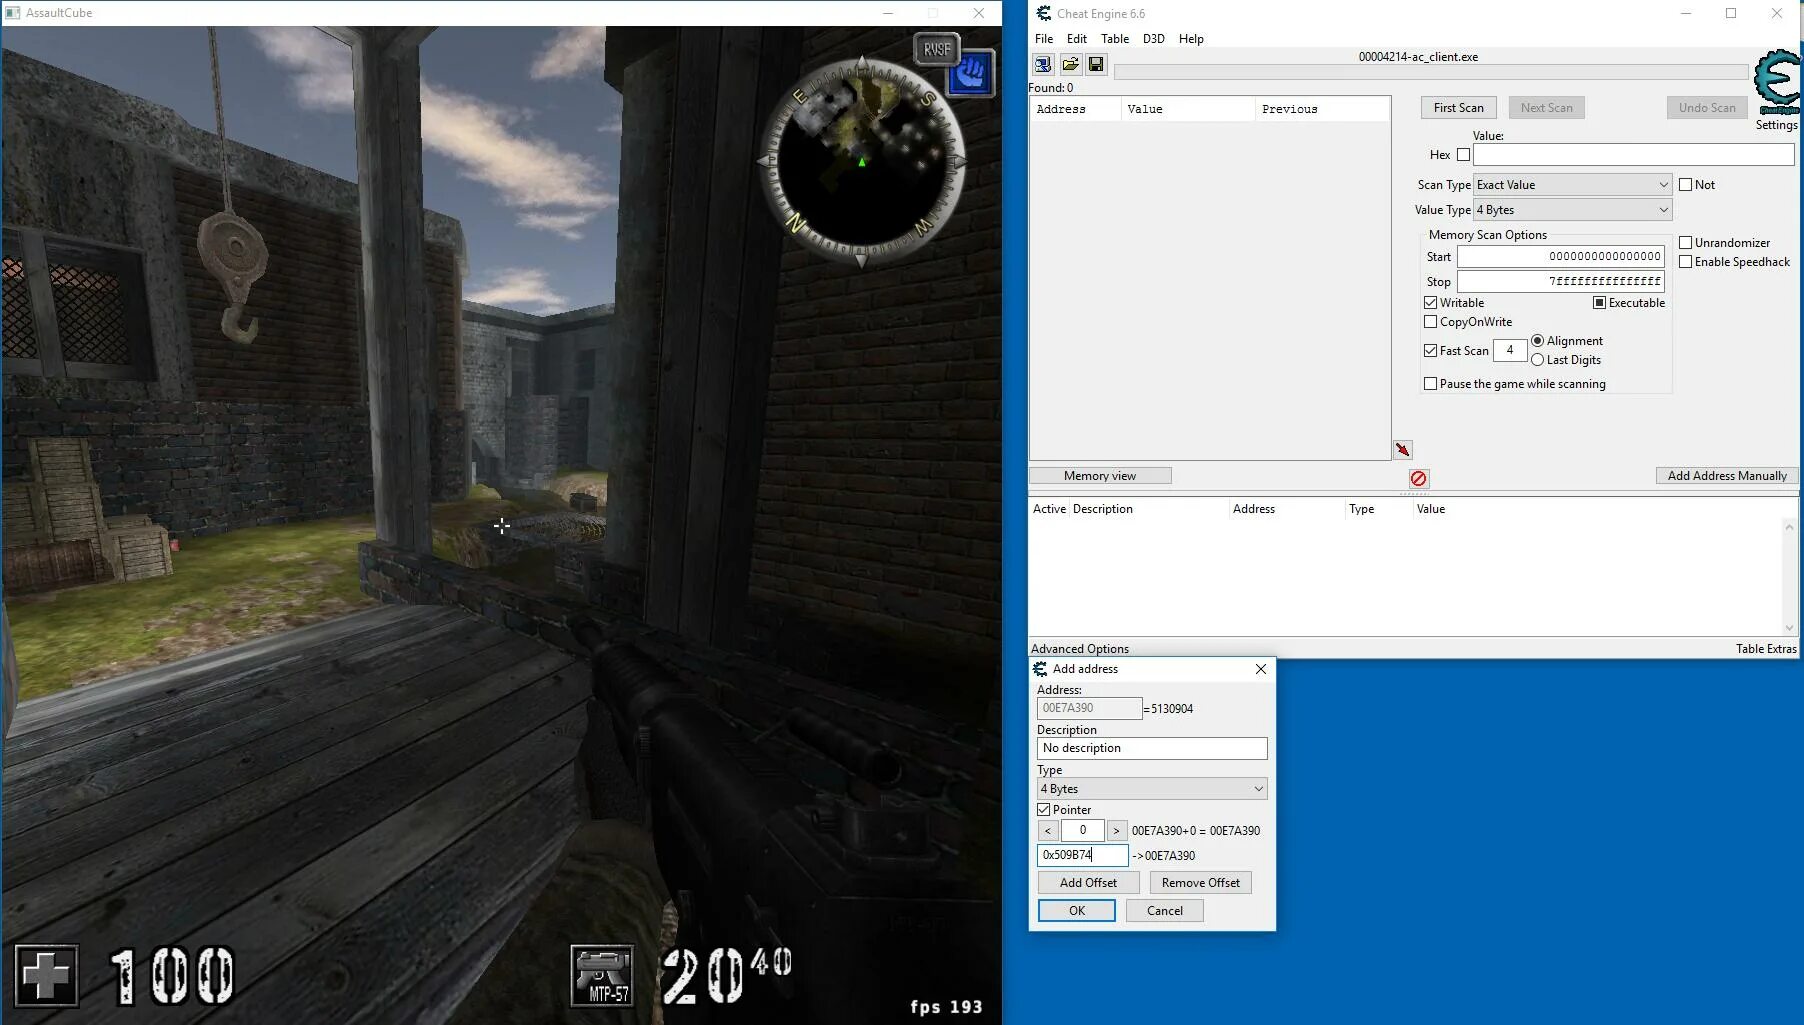This screenshot has height=1025, width=1804.
Task: Sort results by the Previous column header
Action: click(1322, 110)
